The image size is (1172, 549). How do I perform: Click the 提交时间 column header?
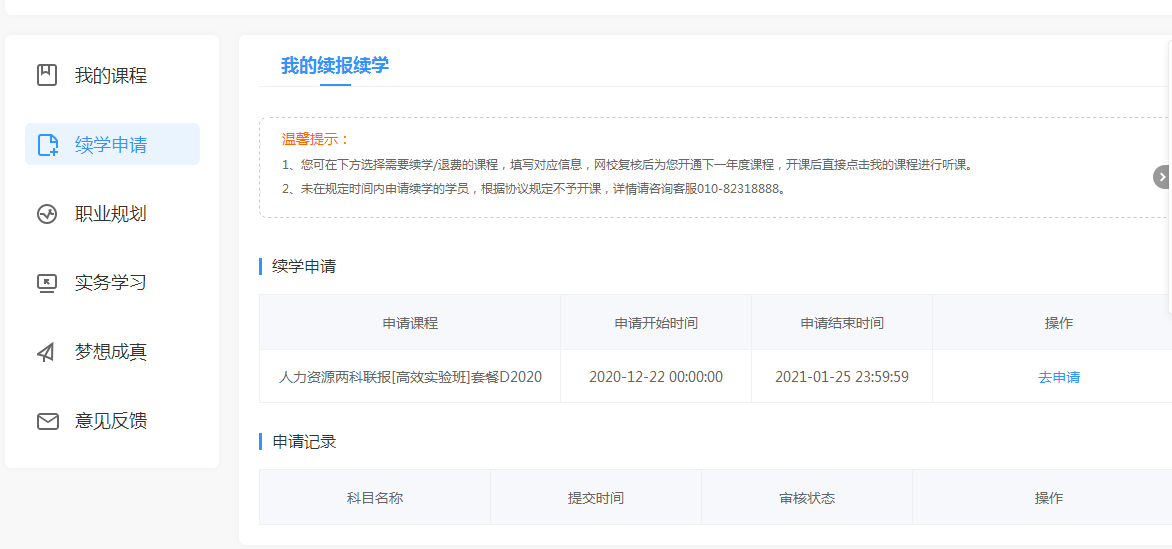click(596, 497)
